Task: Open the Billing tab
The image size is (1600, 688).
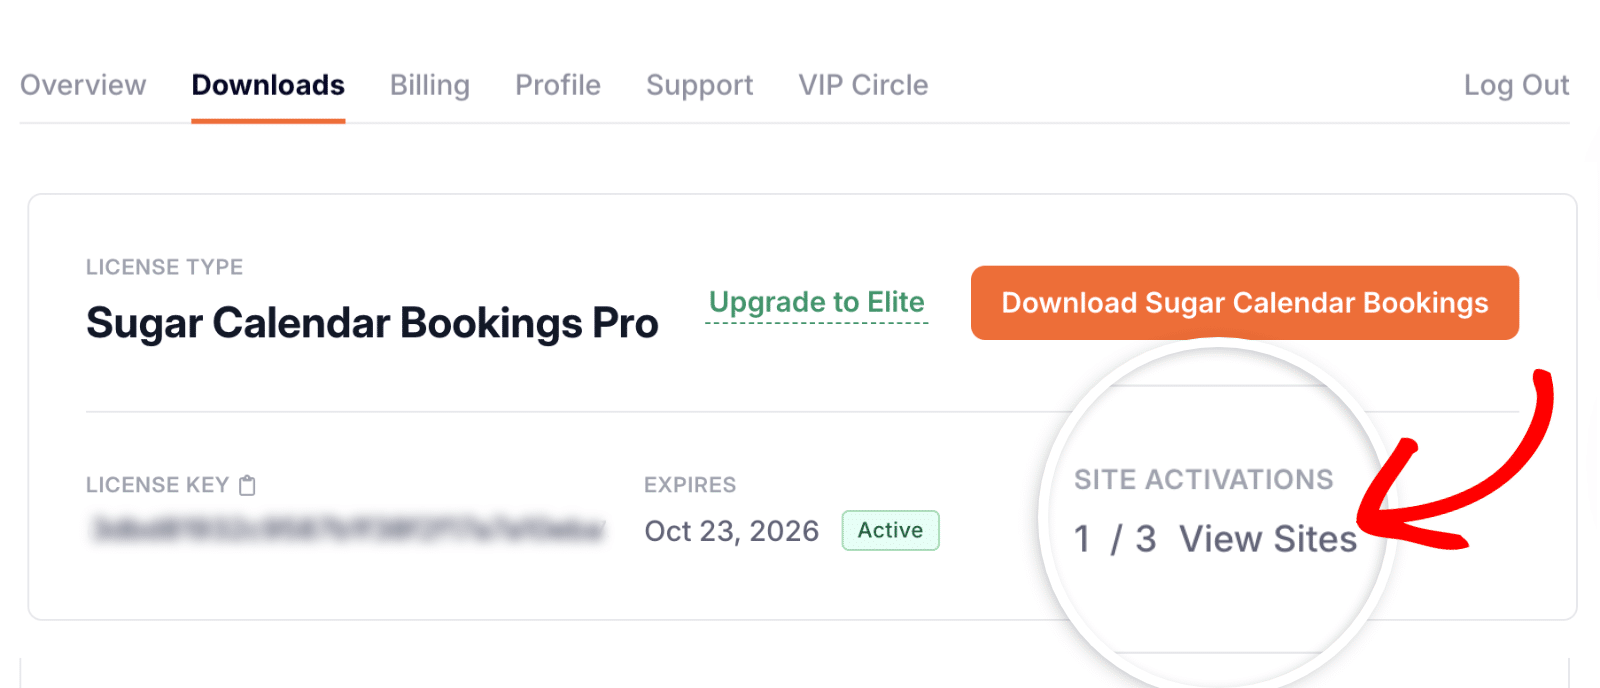Action: [429, 85]
